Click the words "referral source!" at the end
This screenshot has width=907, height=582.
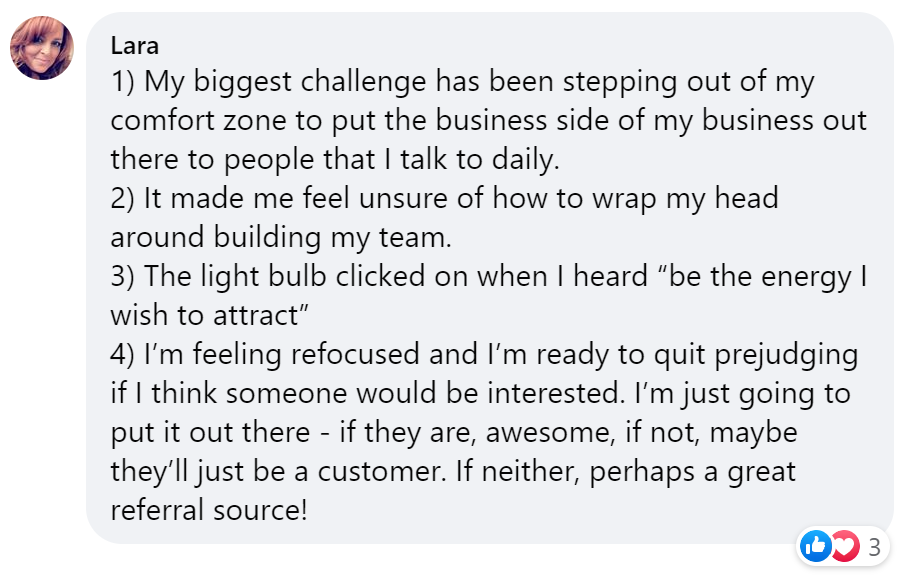209,510
